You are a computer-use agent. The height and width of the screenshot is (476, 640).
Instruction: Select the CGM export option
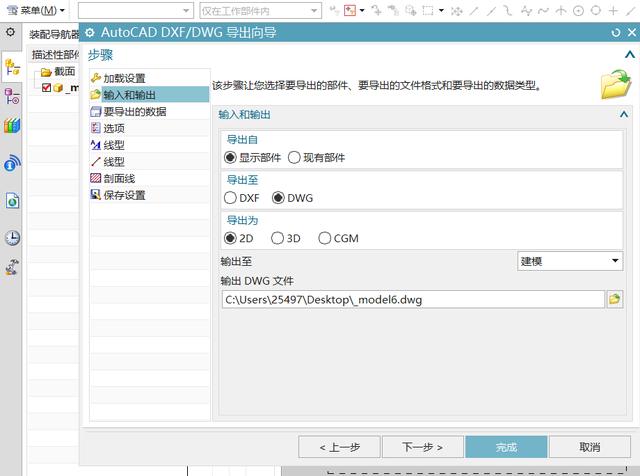pyautogui.click(x=338, y=238)
